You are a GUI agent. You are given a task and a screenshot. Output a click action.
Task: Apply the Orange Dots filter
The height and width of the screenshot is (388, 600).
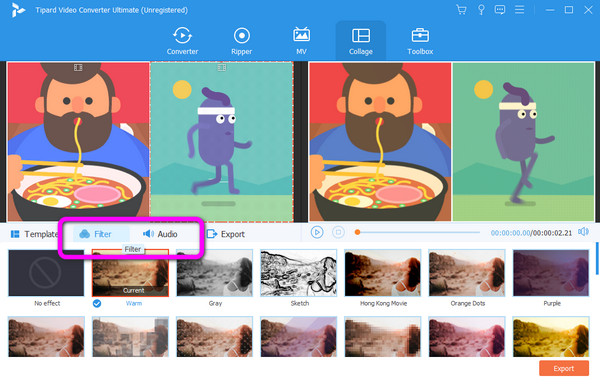[x=467, y=273]
